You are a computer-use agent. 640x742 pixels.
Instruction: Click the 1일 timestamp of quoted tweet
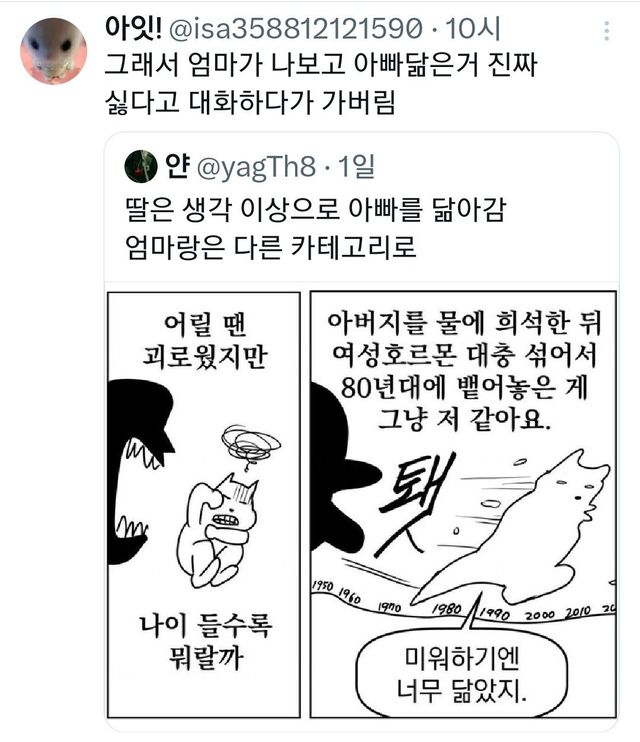(356, 166)
